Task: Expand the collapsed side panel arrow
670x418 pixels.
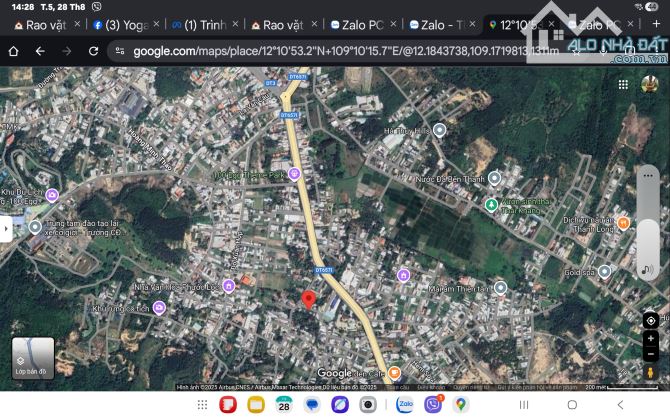Action: coord(6,228)
